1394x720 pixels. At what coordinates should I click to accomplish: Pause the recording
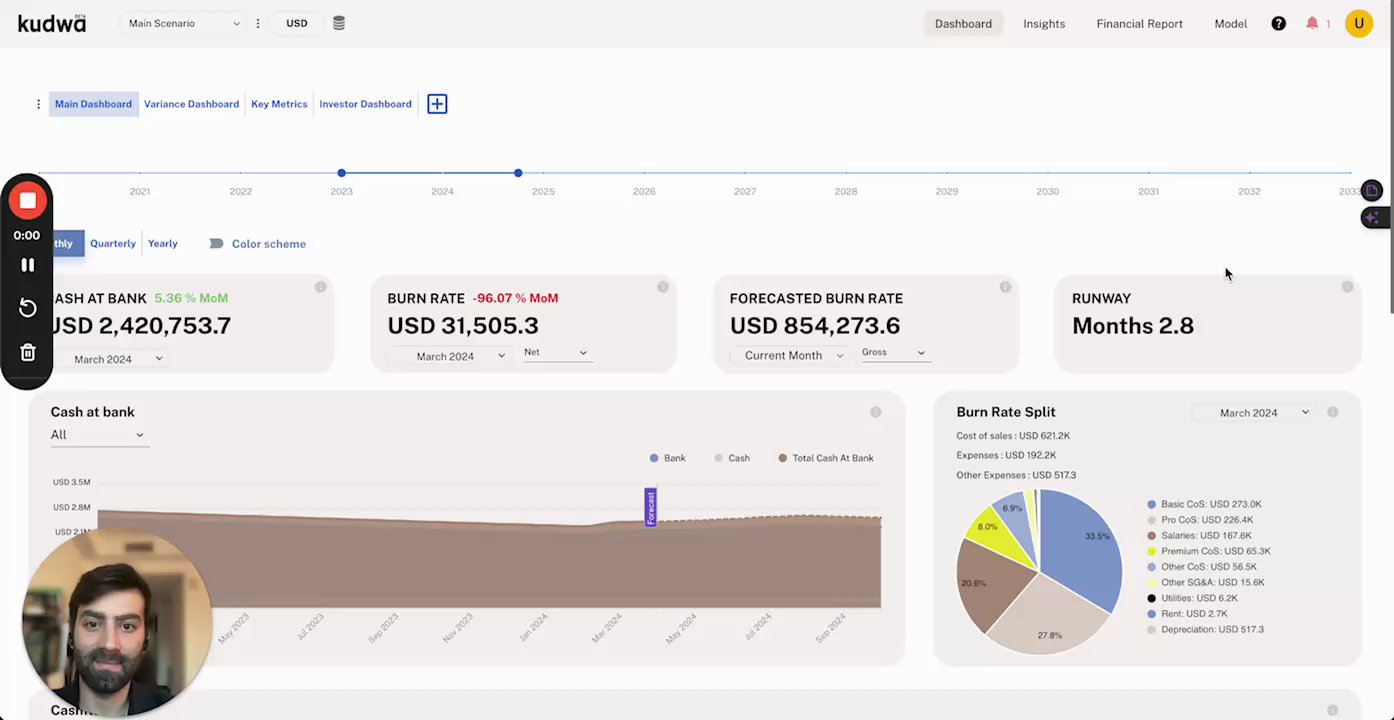click(x=28, y=265)
